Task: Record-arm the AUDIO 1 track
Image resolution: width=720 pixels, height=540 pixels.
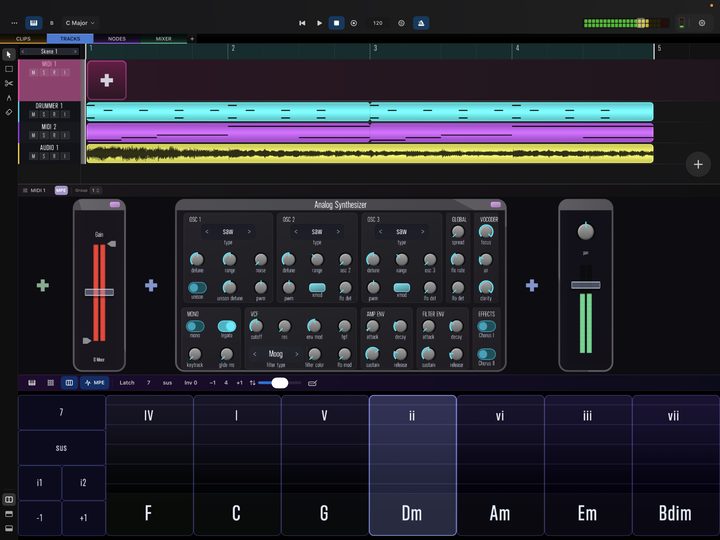Action: click(x=54, y=156)
